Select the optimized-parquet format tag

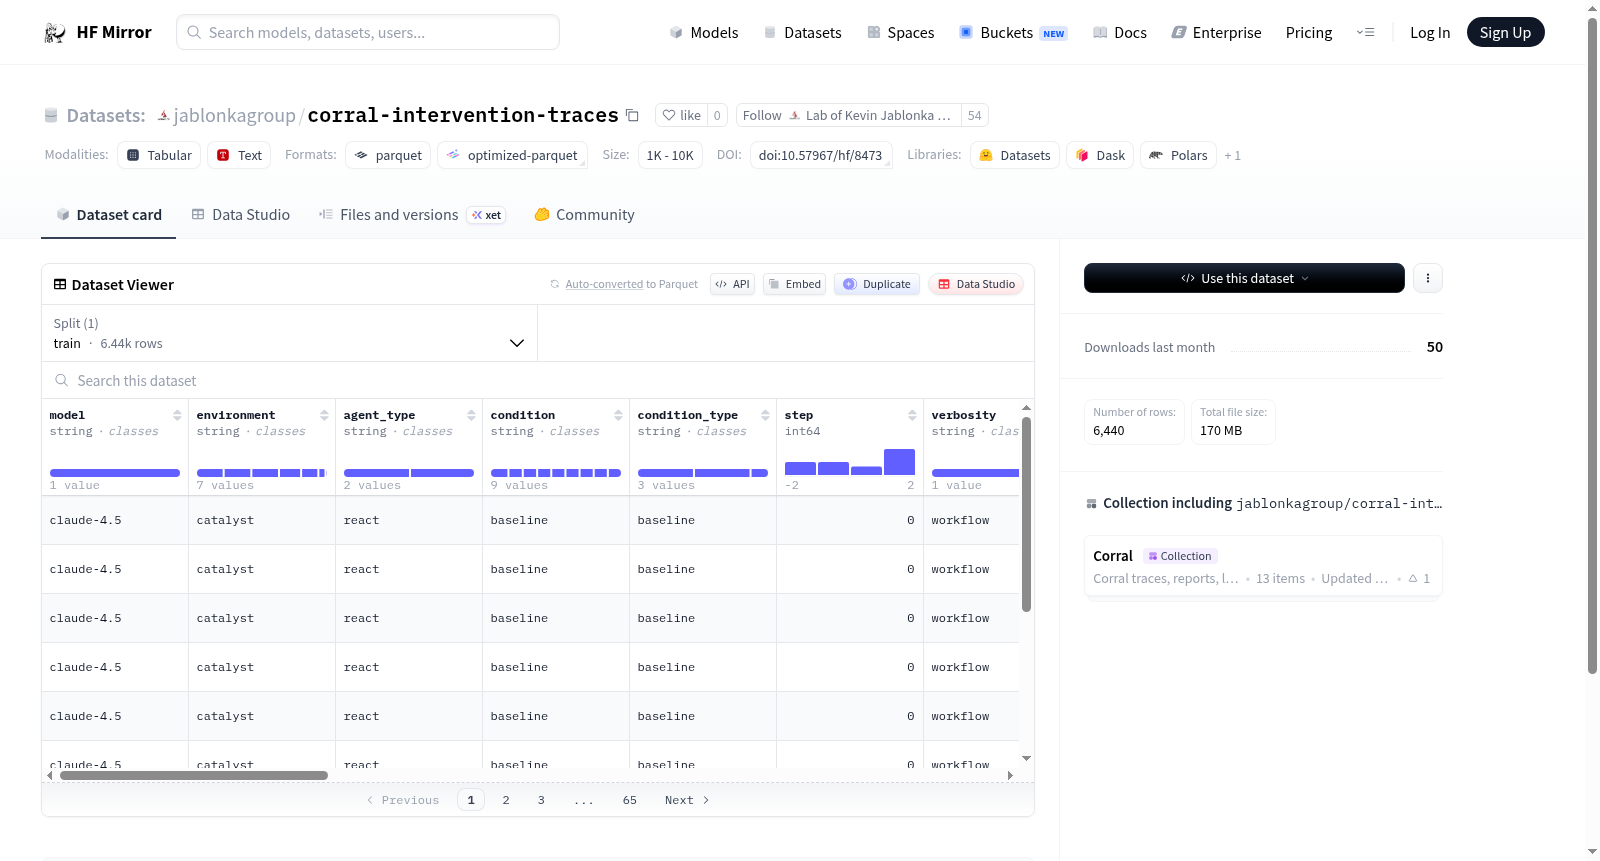[x=512, y=155]
